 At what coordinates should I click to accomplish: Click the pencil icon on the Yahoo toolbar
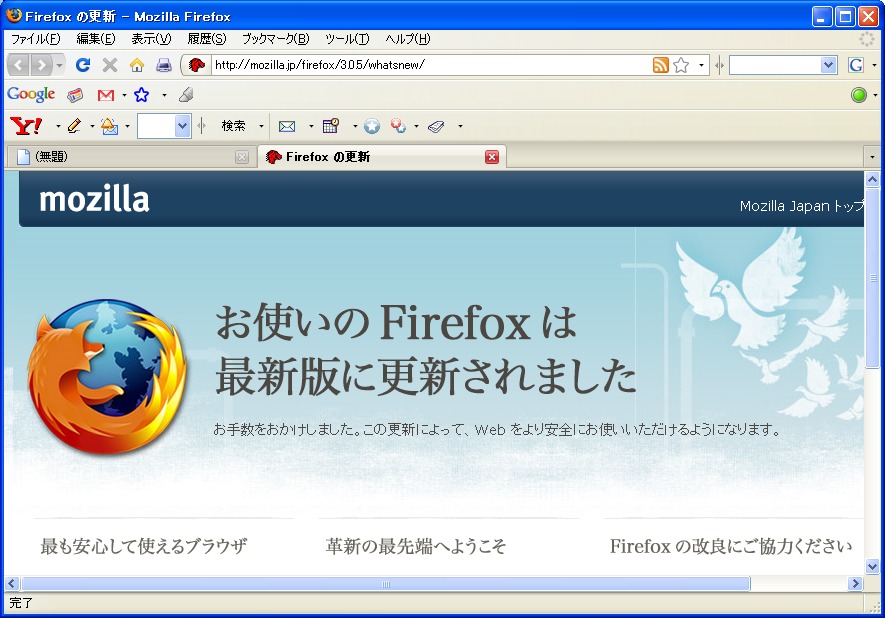(x=74, y=126)
